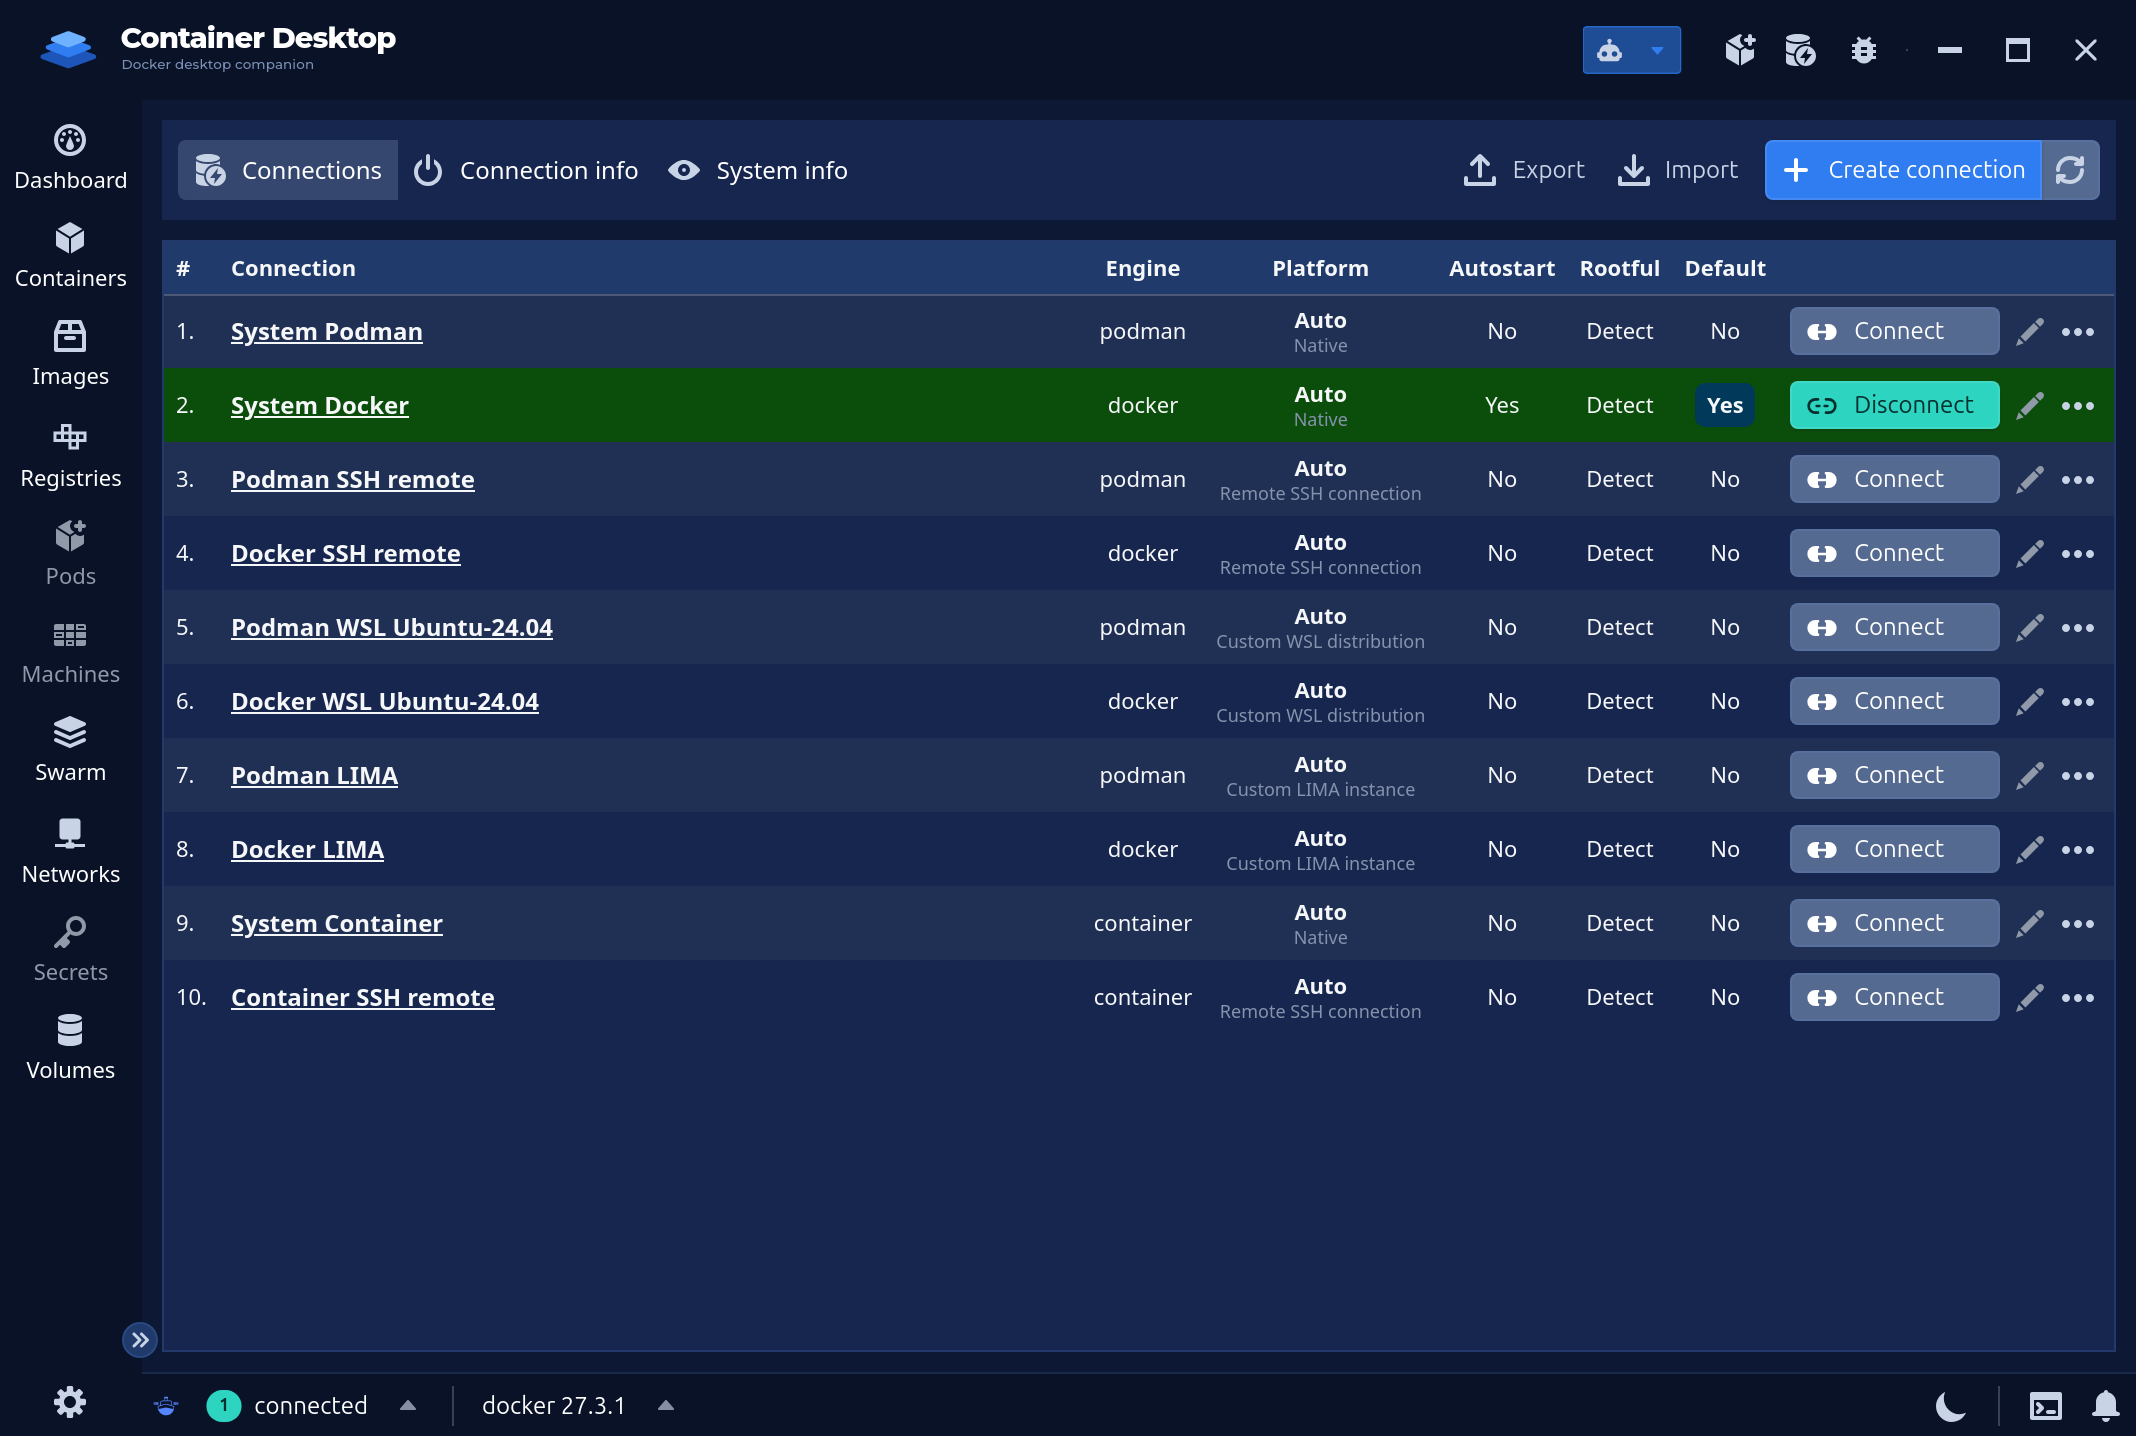This screenshot has height=1436, width=2136.
Task: Click the Platform column header
Action: pos(1320,268)
